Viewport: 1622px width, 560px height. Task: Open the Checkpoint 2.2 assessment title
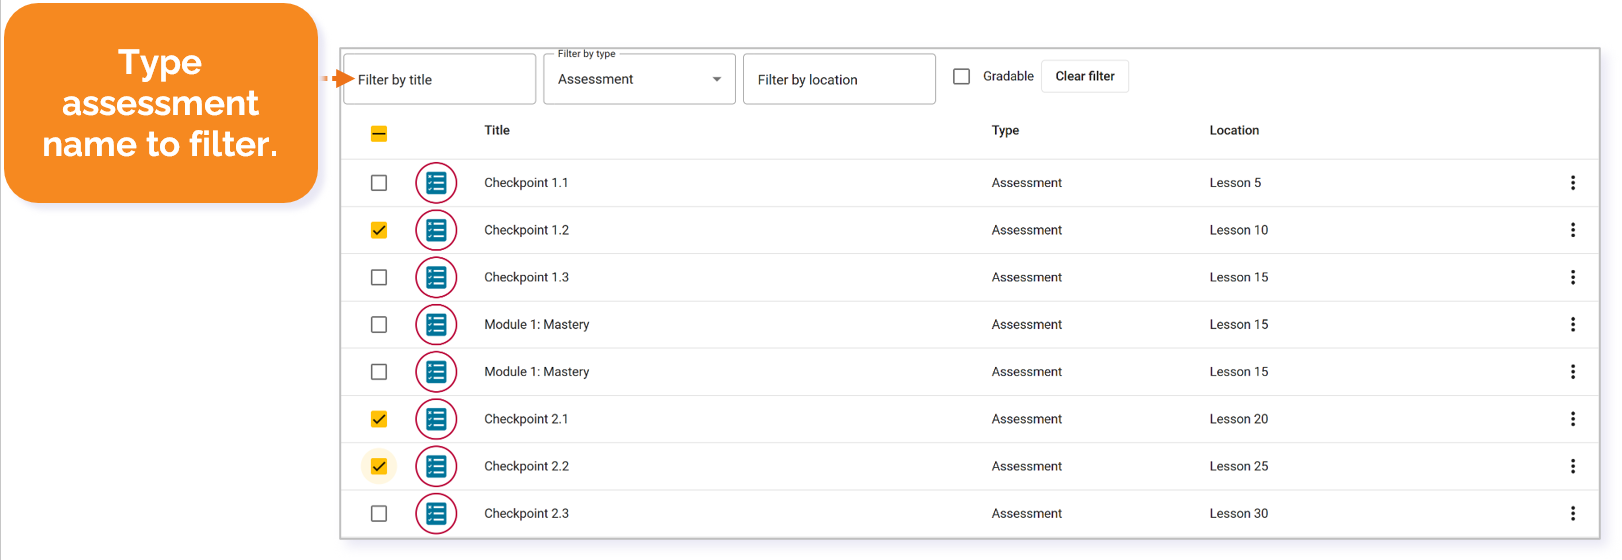(x=526, y=466)
